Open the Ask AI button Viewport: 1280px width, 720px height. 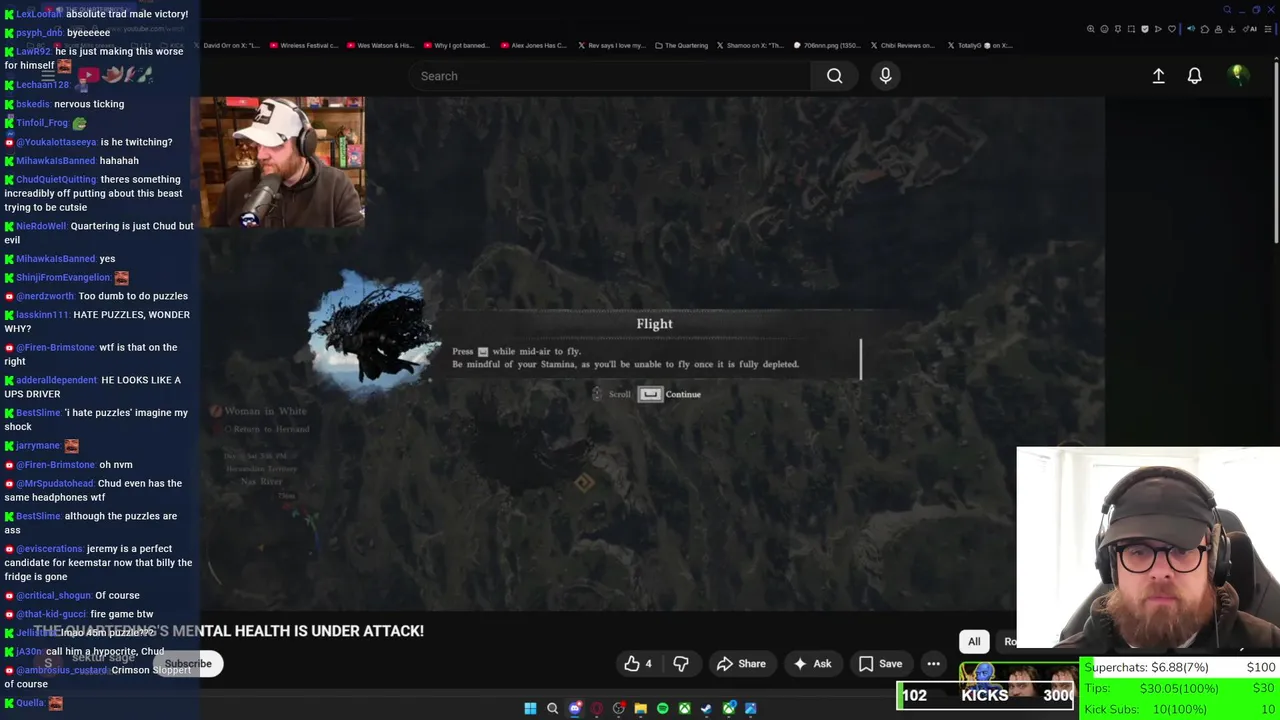[x=812, y=663]
